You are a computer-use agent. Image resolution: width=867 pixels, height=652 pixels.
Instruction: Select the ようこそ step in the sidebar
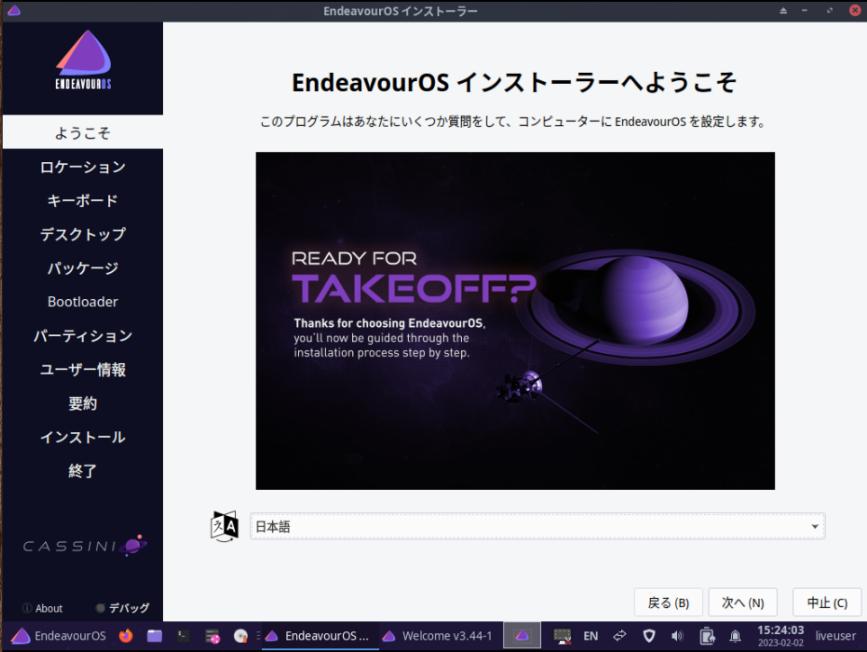[83, 132]
